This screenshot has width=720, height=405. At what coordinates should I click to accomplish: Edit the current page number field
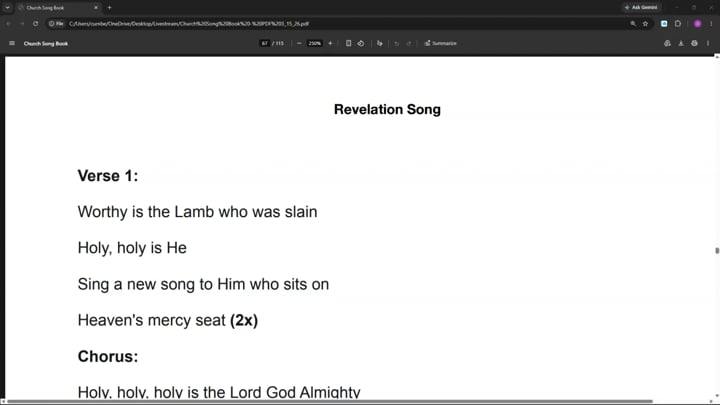coord(264,43)
